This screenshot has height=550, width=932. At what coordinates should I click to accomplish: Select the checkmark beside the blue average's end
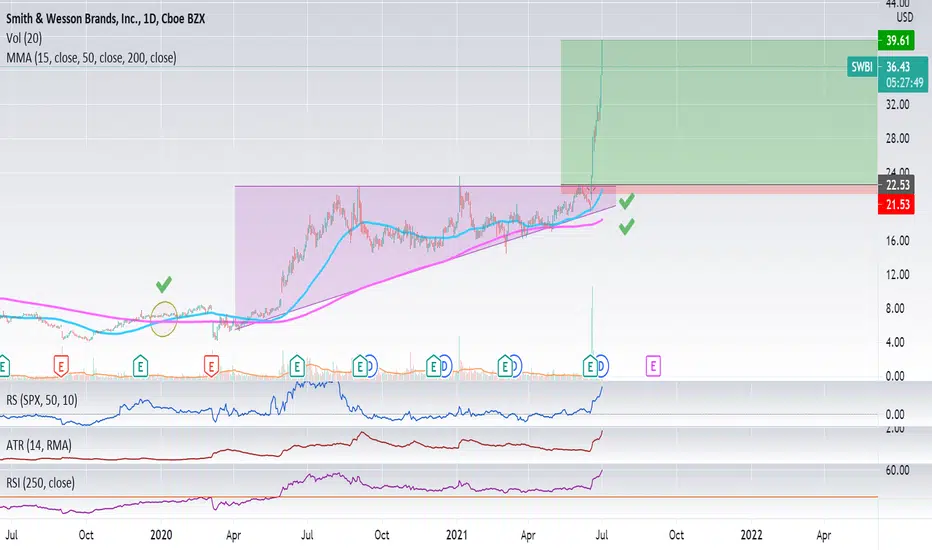(x=626, y=201)
